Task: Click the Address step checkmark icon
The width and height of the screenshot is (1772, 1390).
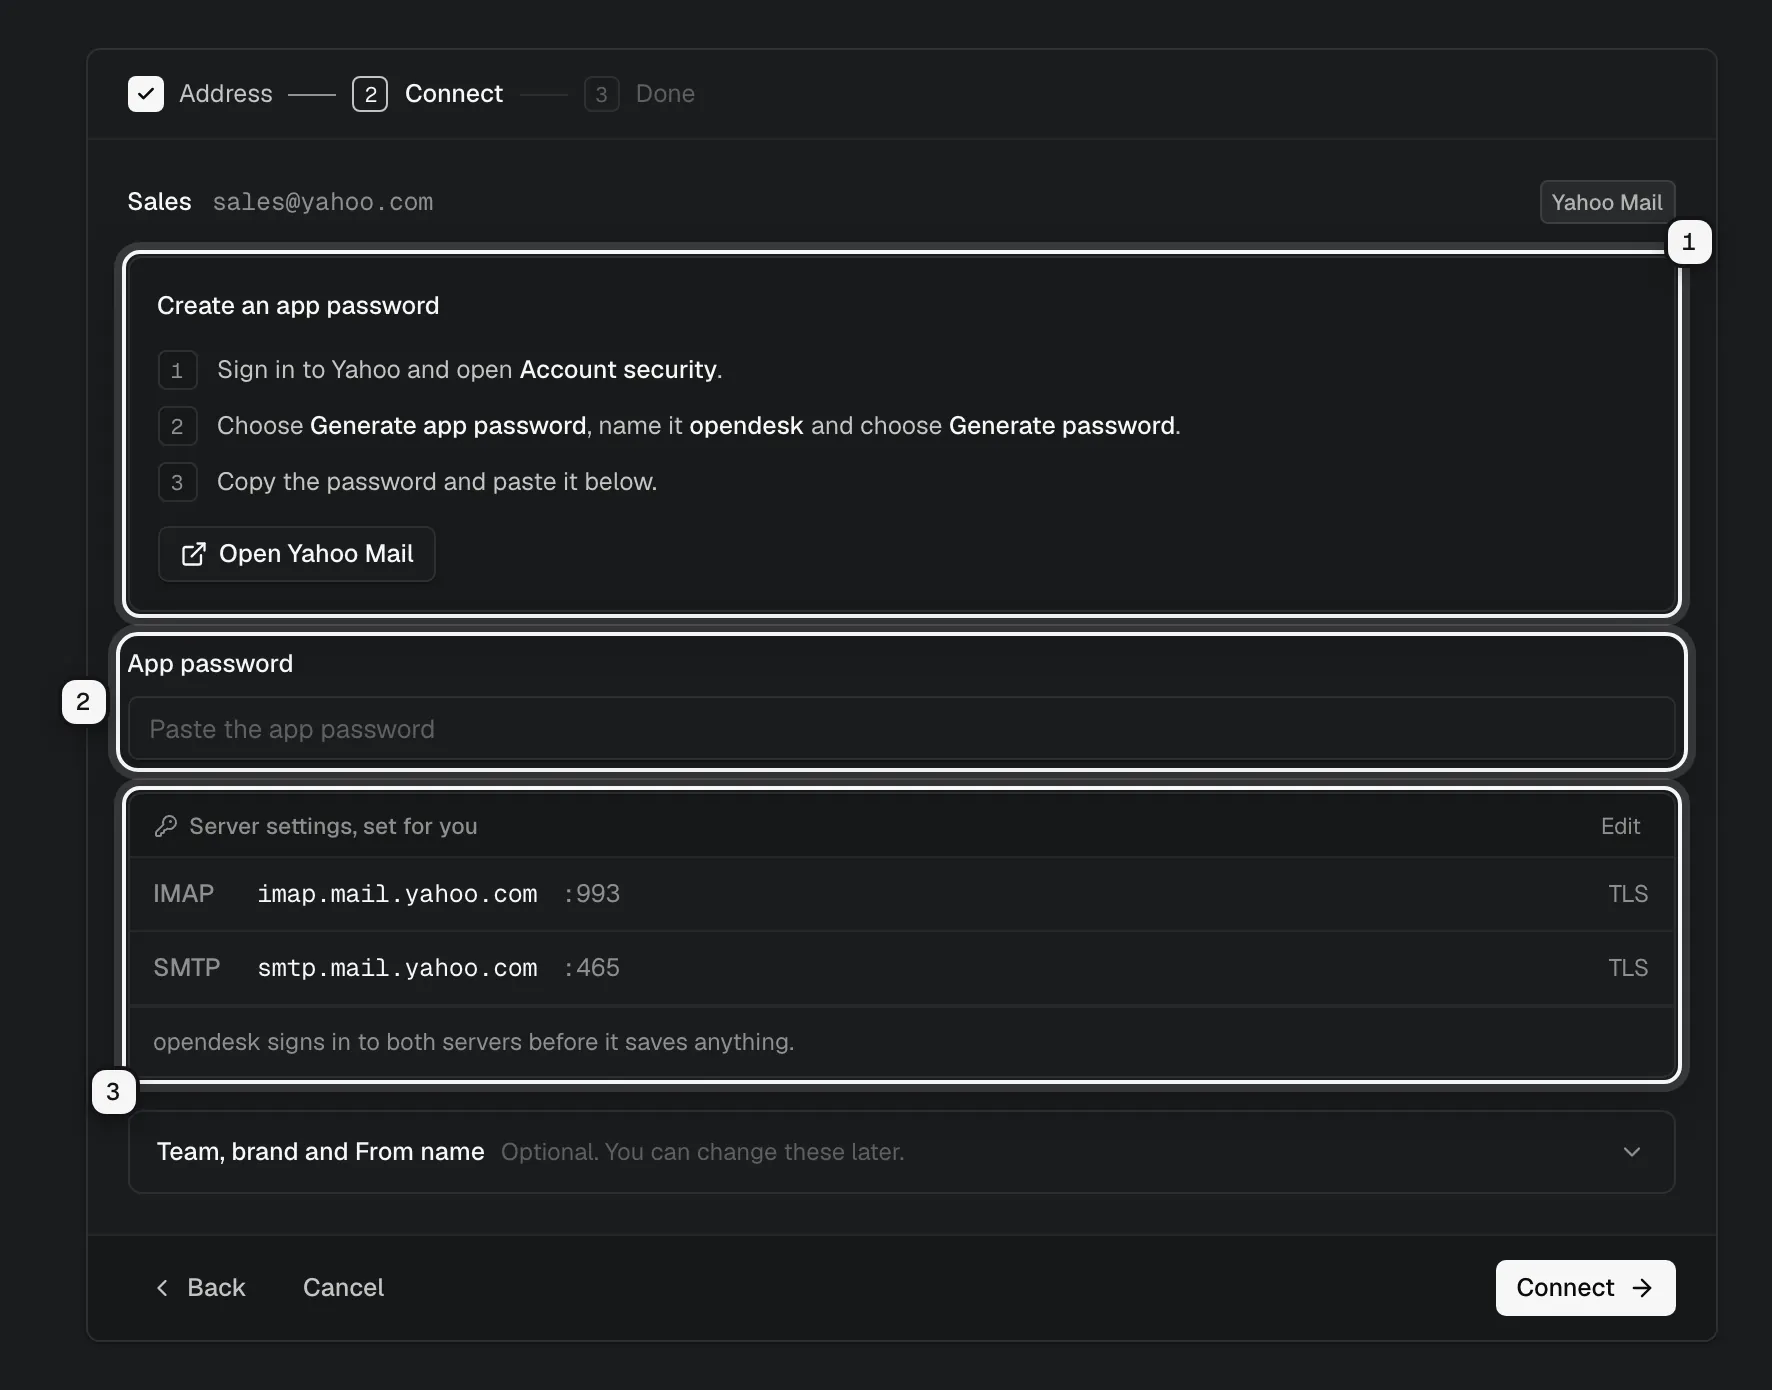Action: [146, 94]
